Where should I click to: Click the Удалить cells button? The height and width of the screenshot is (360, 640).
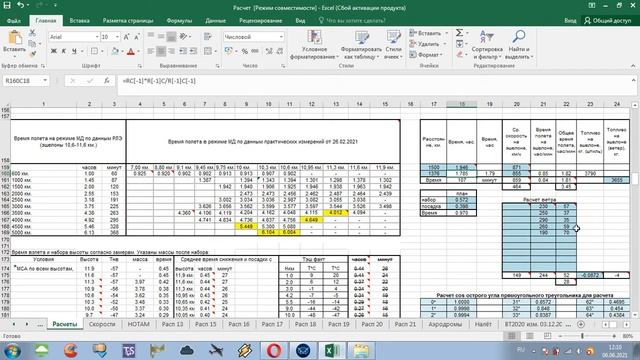pos(424,44)
